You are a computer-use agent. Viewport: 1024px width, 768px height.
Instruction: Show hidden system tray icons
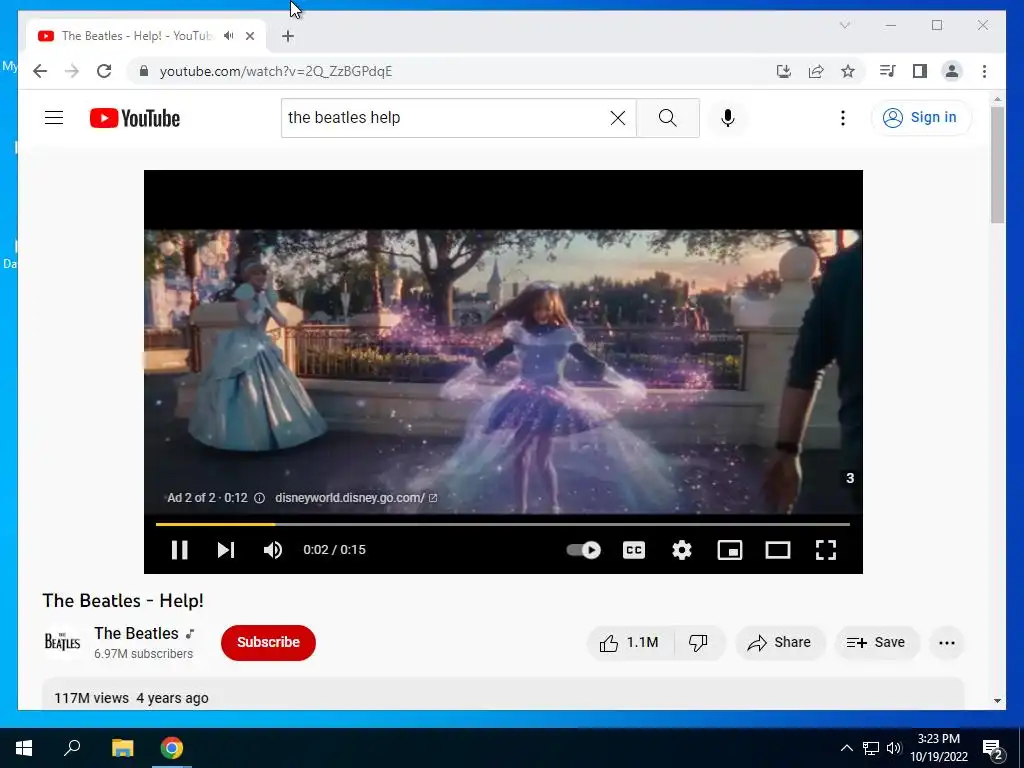point(846,748)
